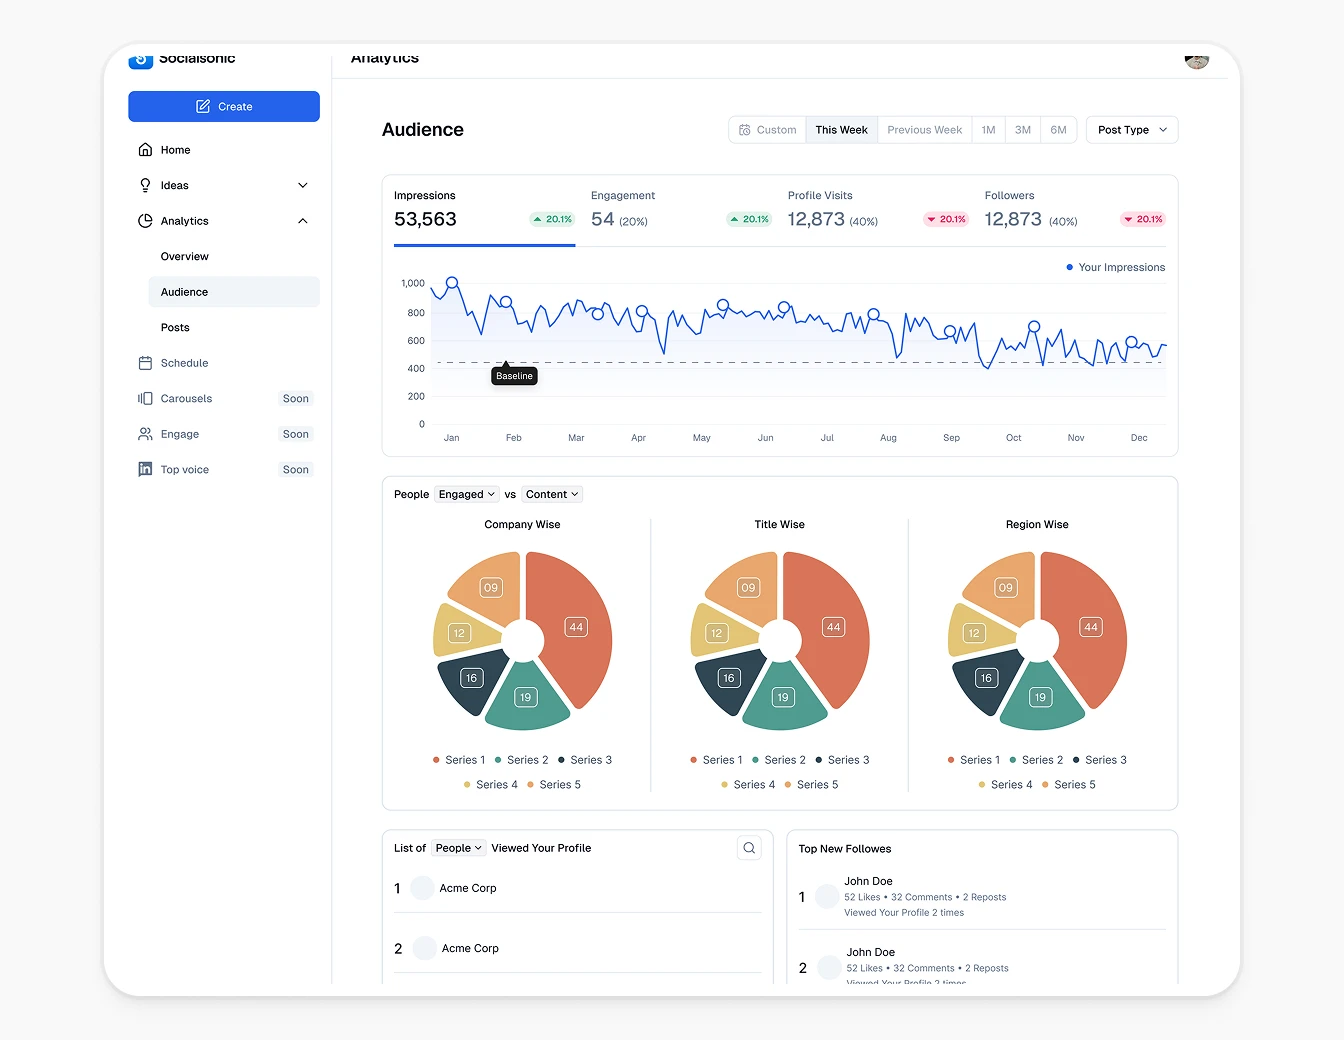Open Schedule via its calendar icon
Screen dimensions: 1344x1040
click(x=145, y=362)
